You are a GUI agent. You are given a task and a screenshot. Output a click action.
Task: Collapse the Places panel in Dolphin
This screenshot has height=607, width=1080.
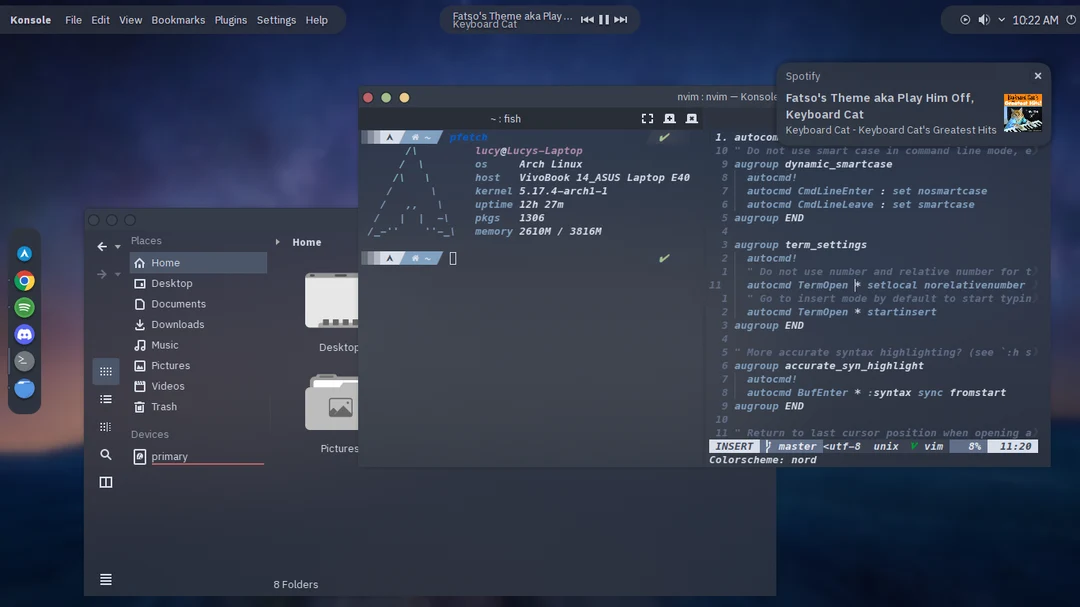[277, 241]
